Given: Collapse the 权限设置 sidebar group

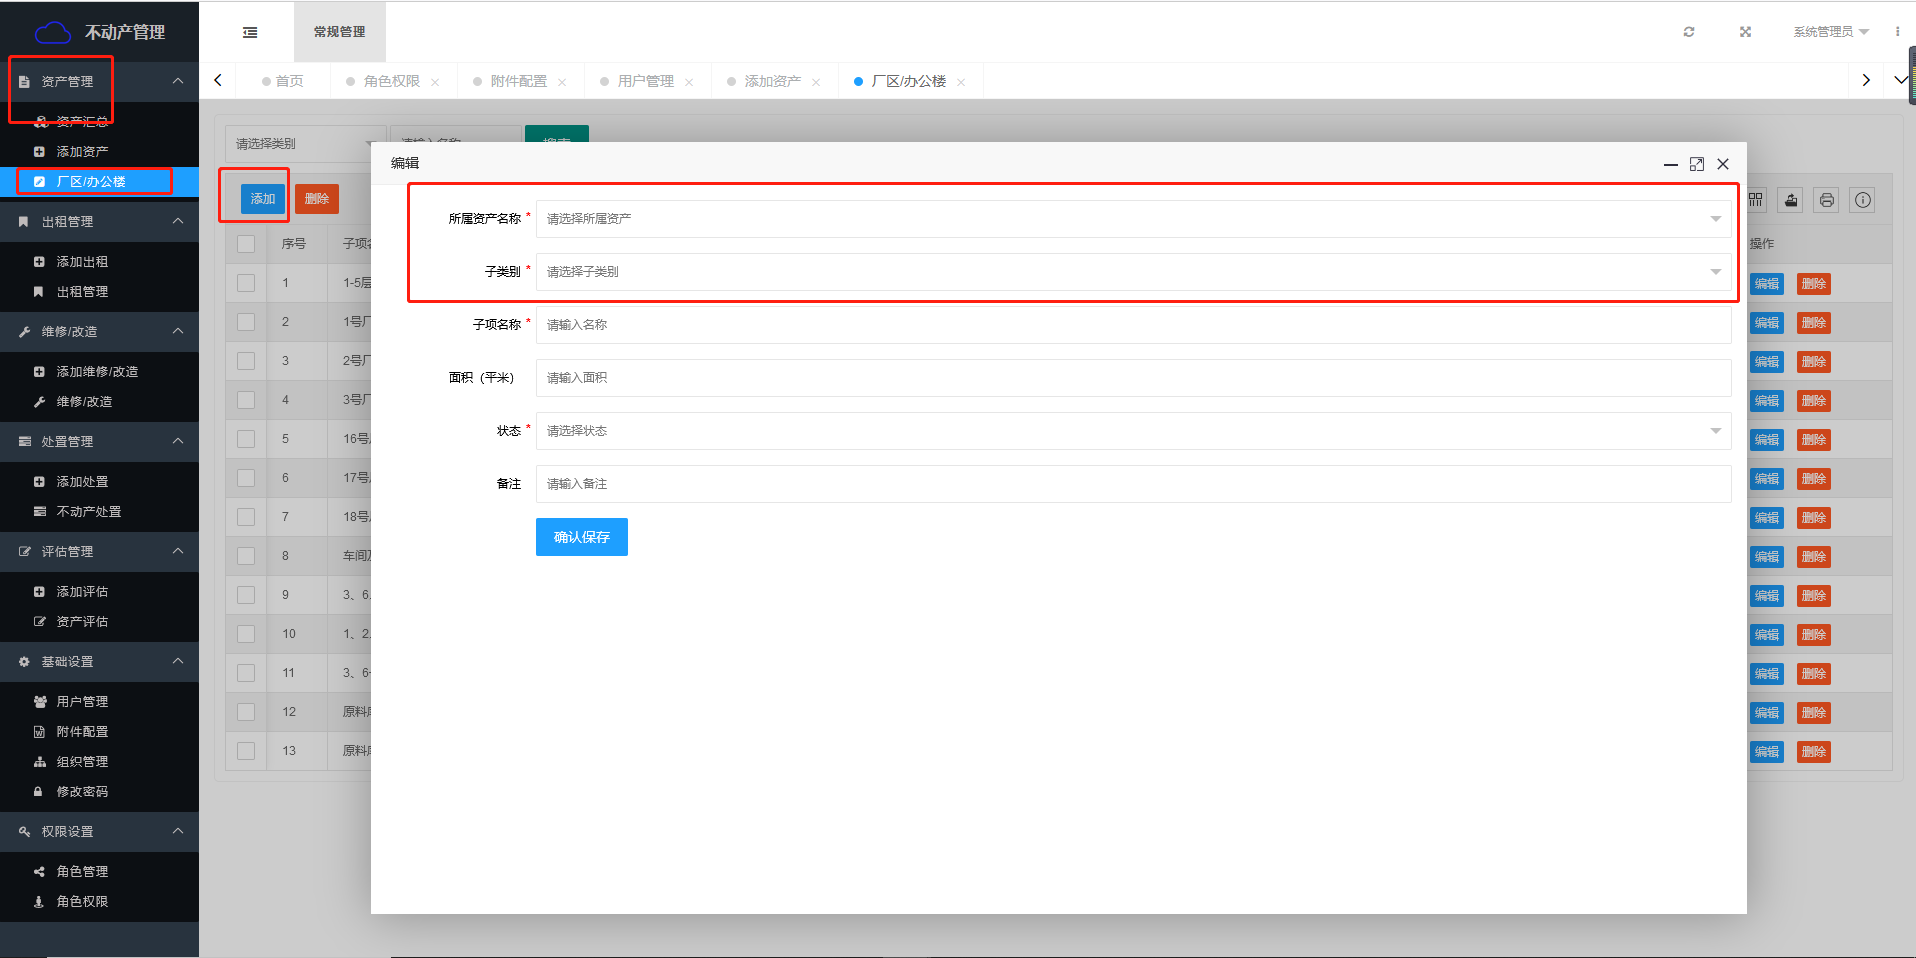Looking at the screenshot, I should click(x=99, y=831).
